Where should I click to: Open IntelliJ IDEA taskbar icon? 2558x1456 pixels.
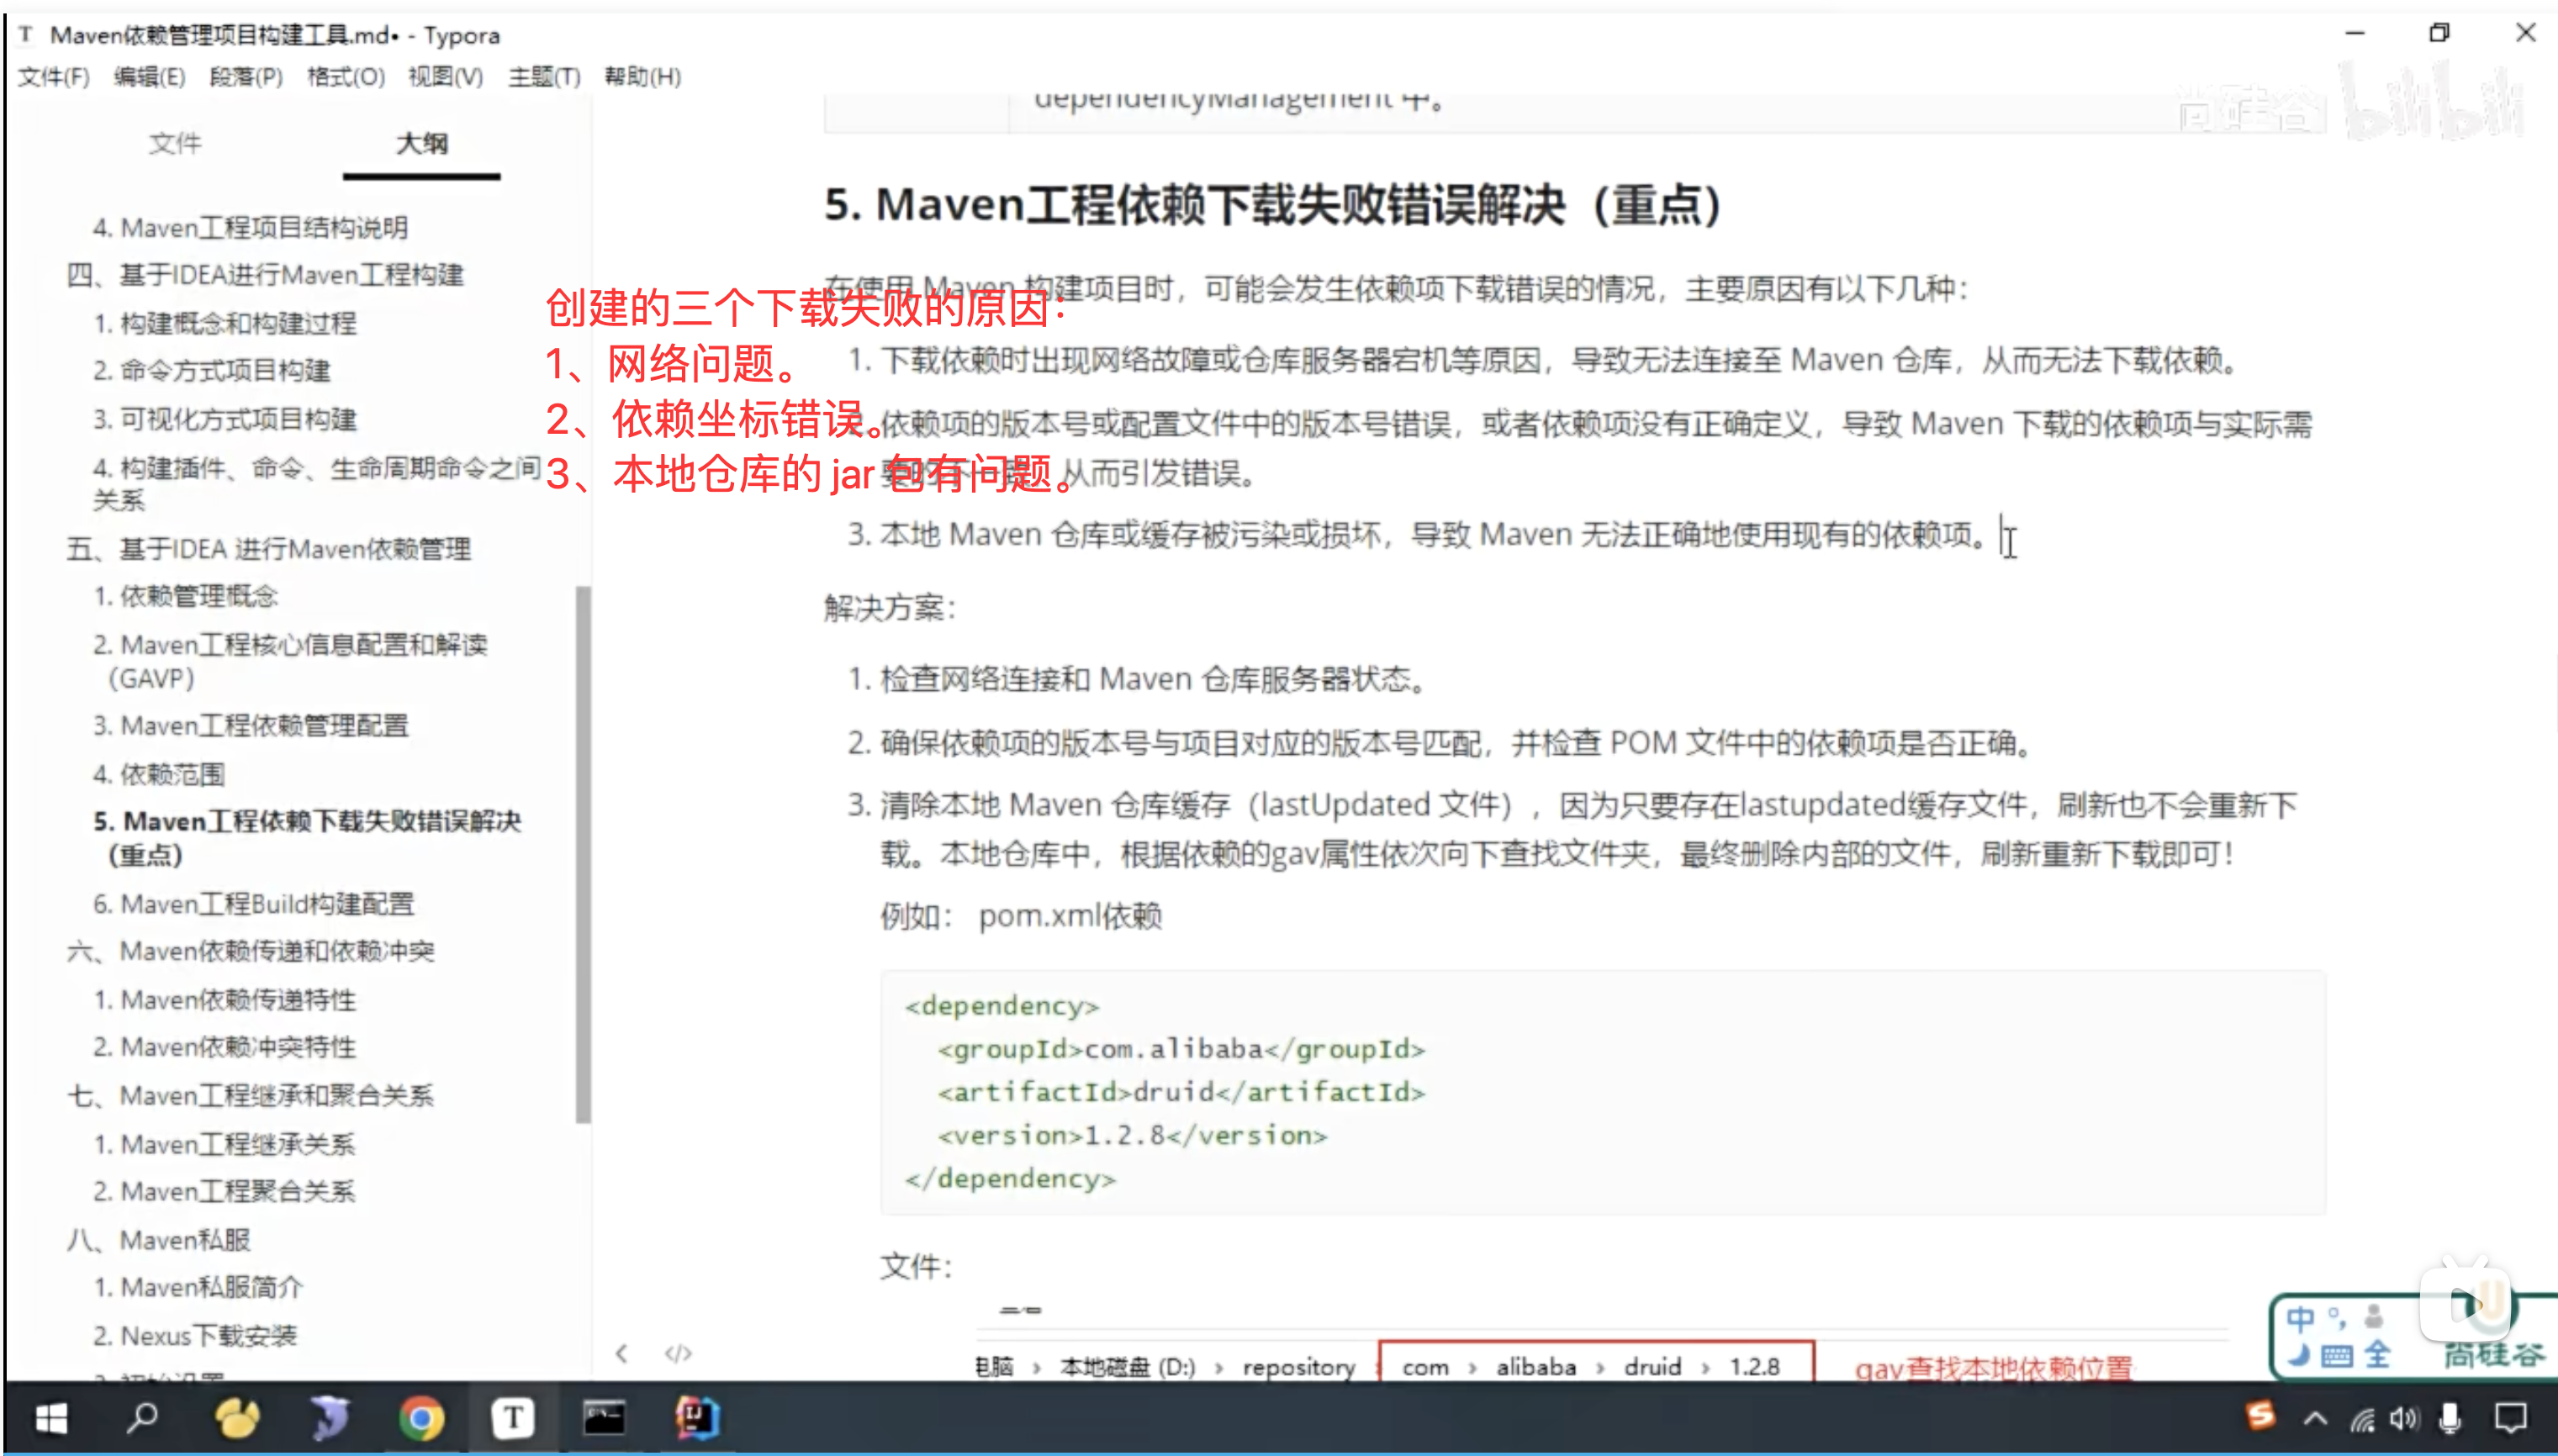(x=696, y=1417)
